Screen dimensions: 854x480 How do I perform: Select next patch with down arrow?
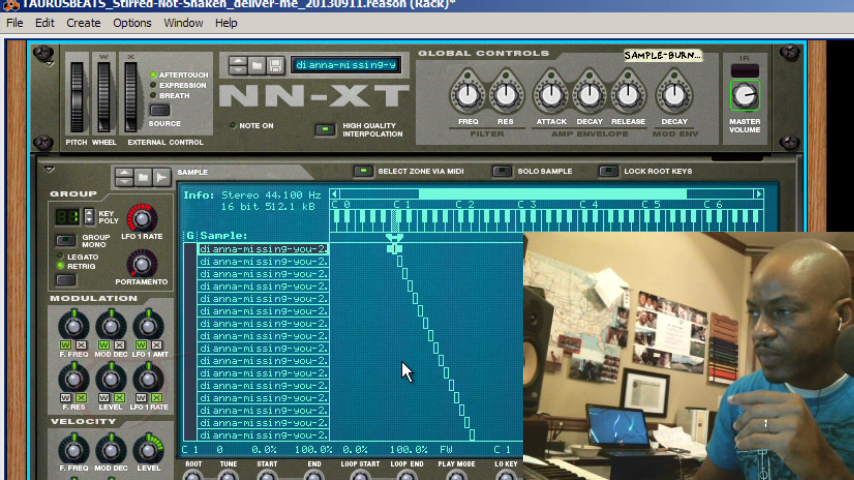point(238,70)
